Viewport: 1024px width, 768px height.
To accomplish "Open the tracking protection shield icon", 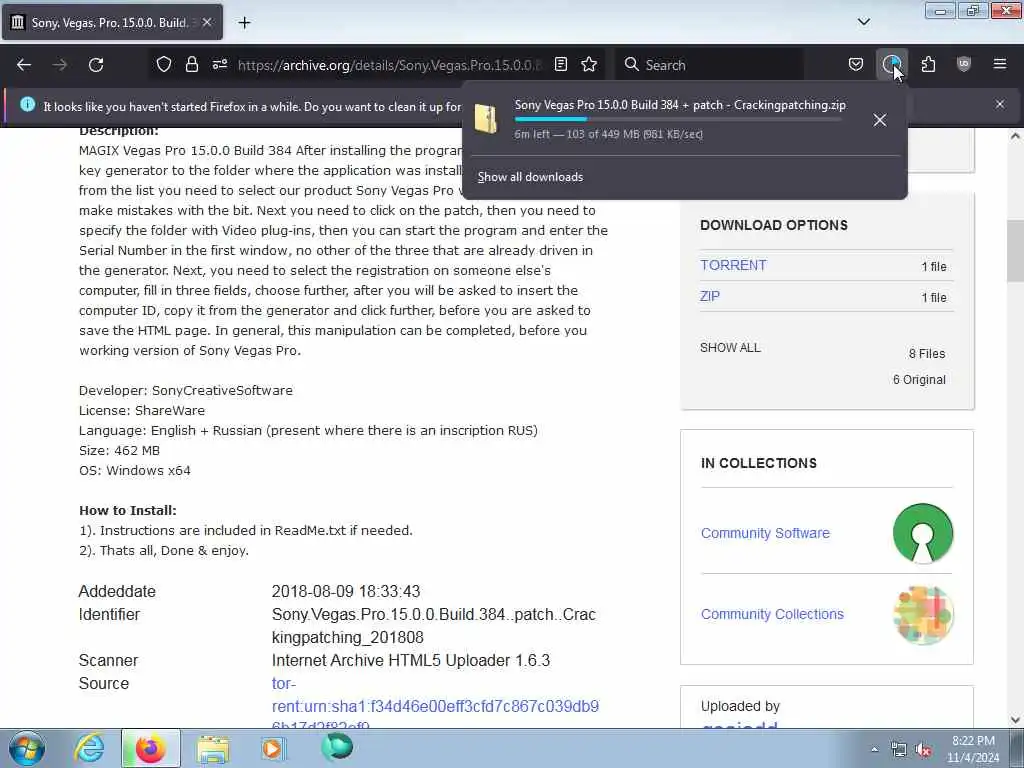I will tap(164, 65).
